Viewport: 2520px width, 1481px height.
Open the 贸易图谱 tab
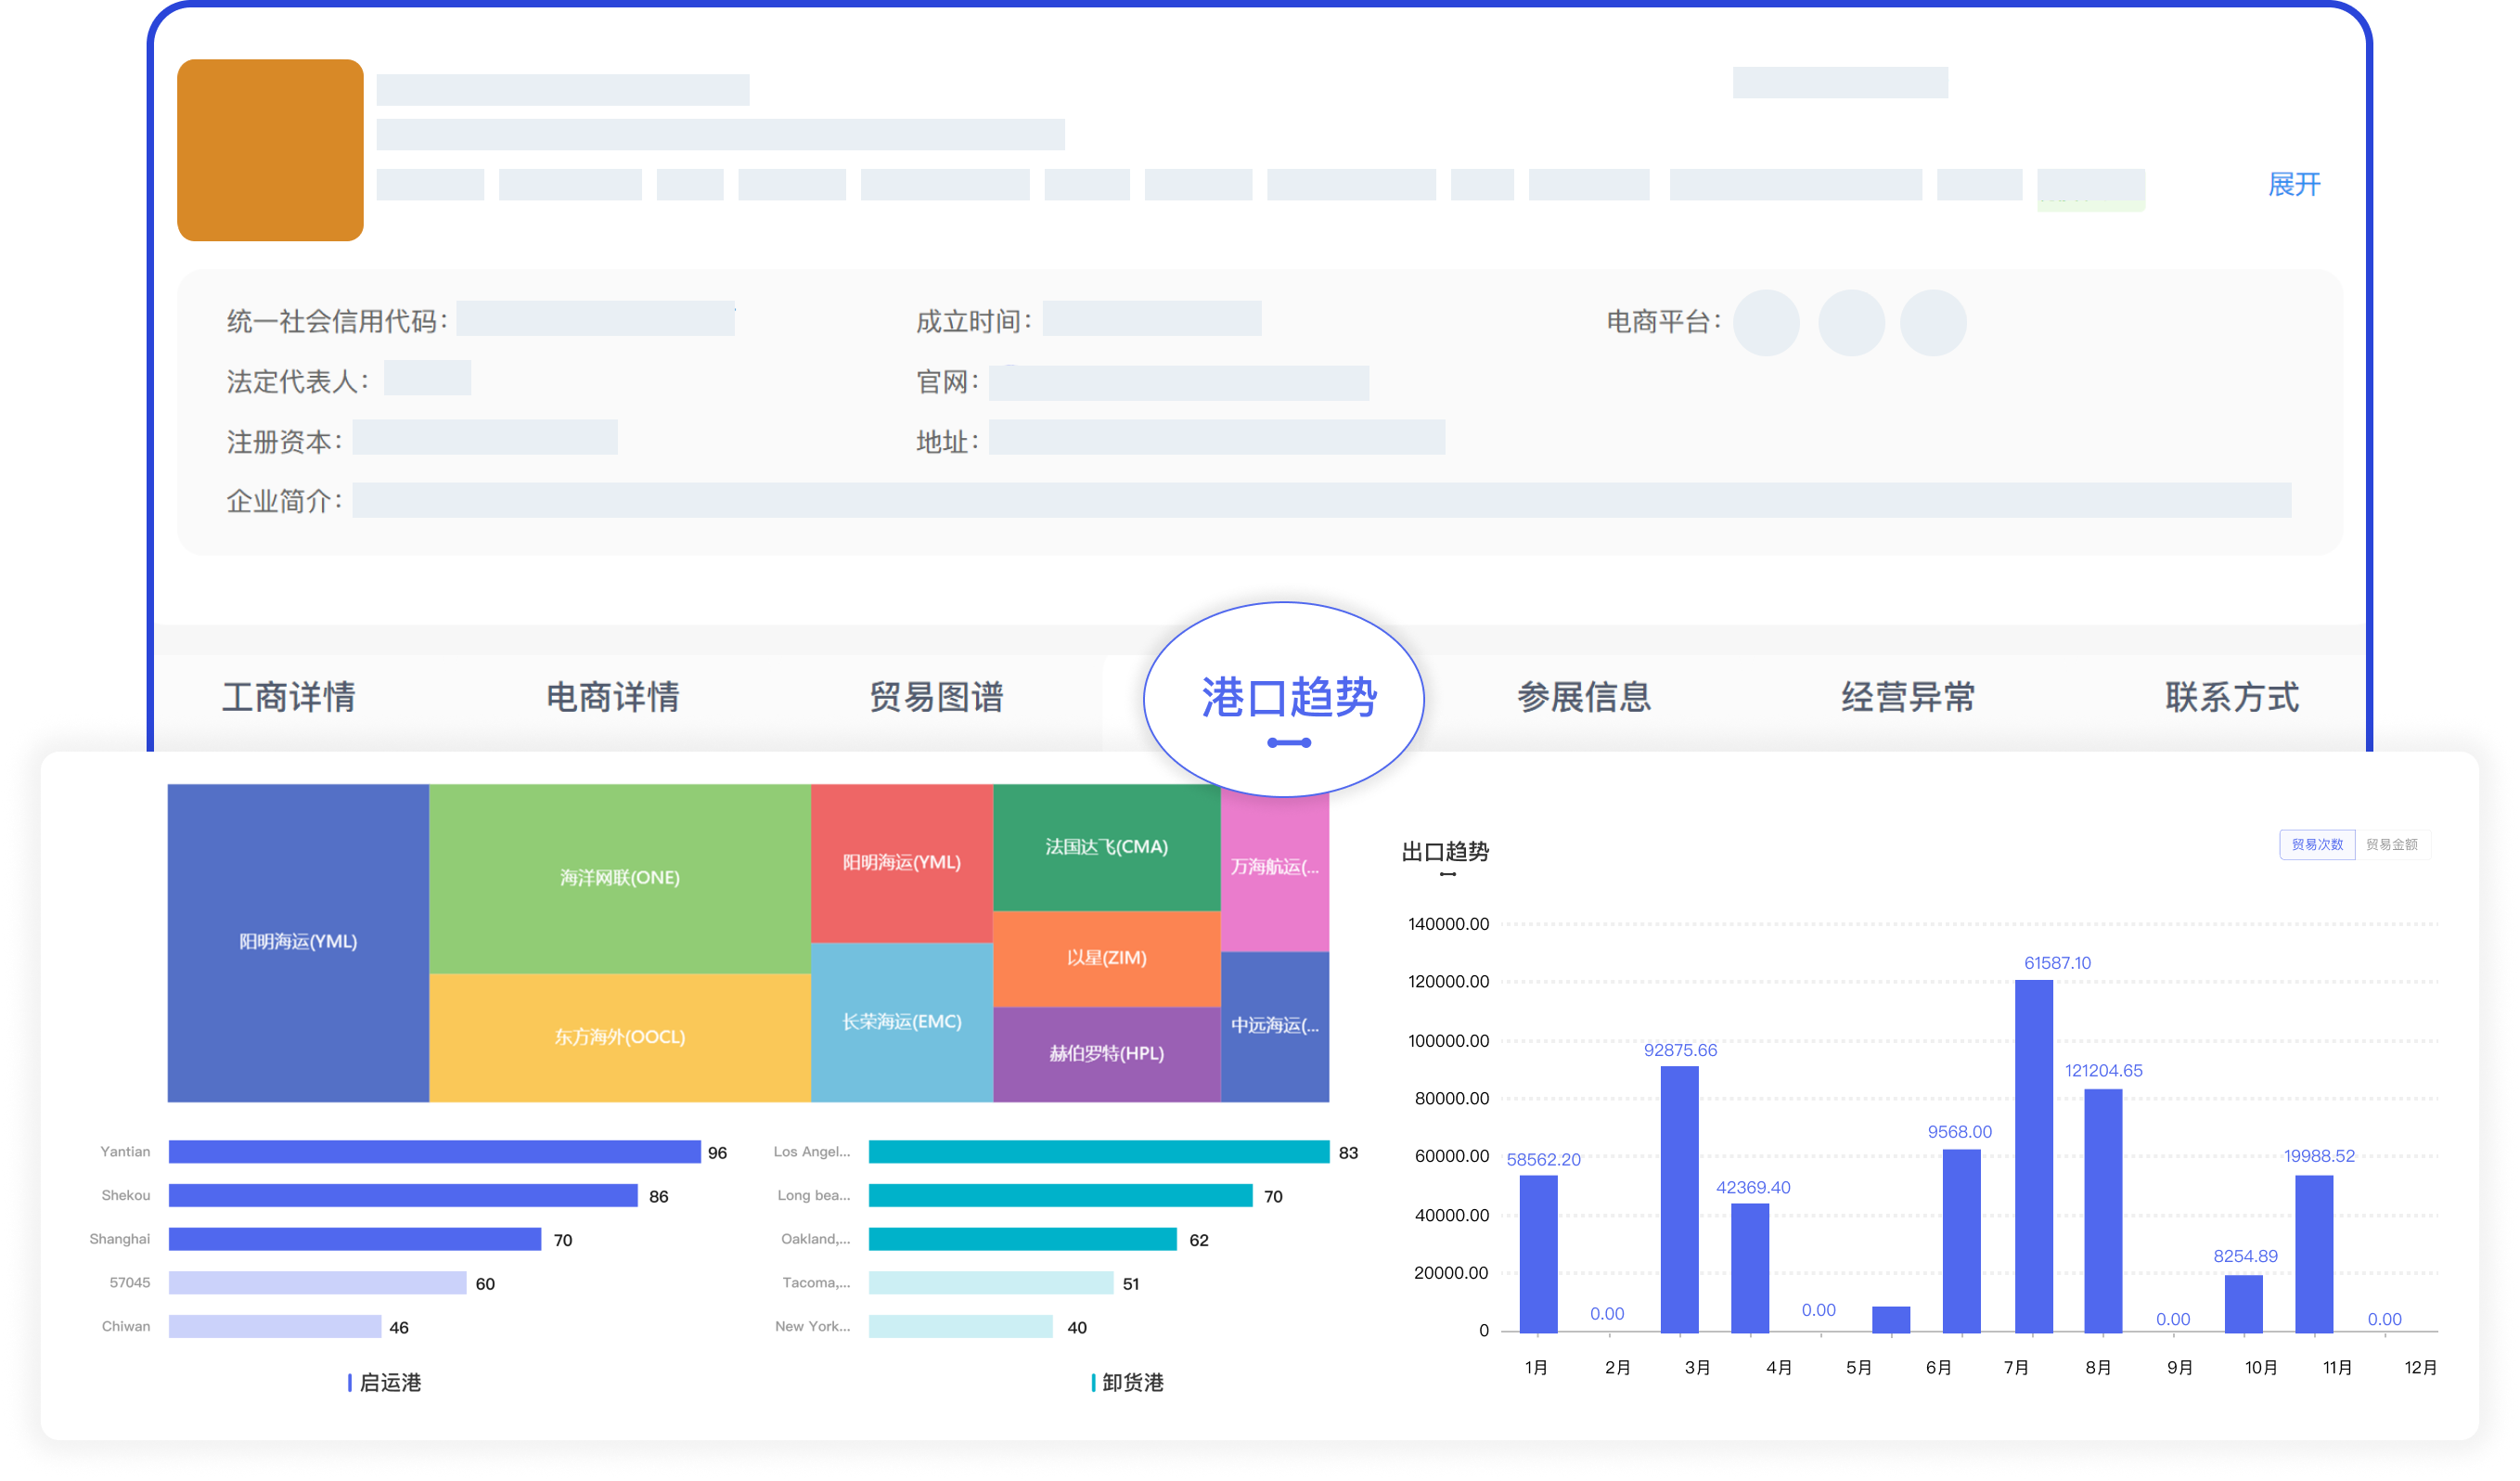pos(936,697)
